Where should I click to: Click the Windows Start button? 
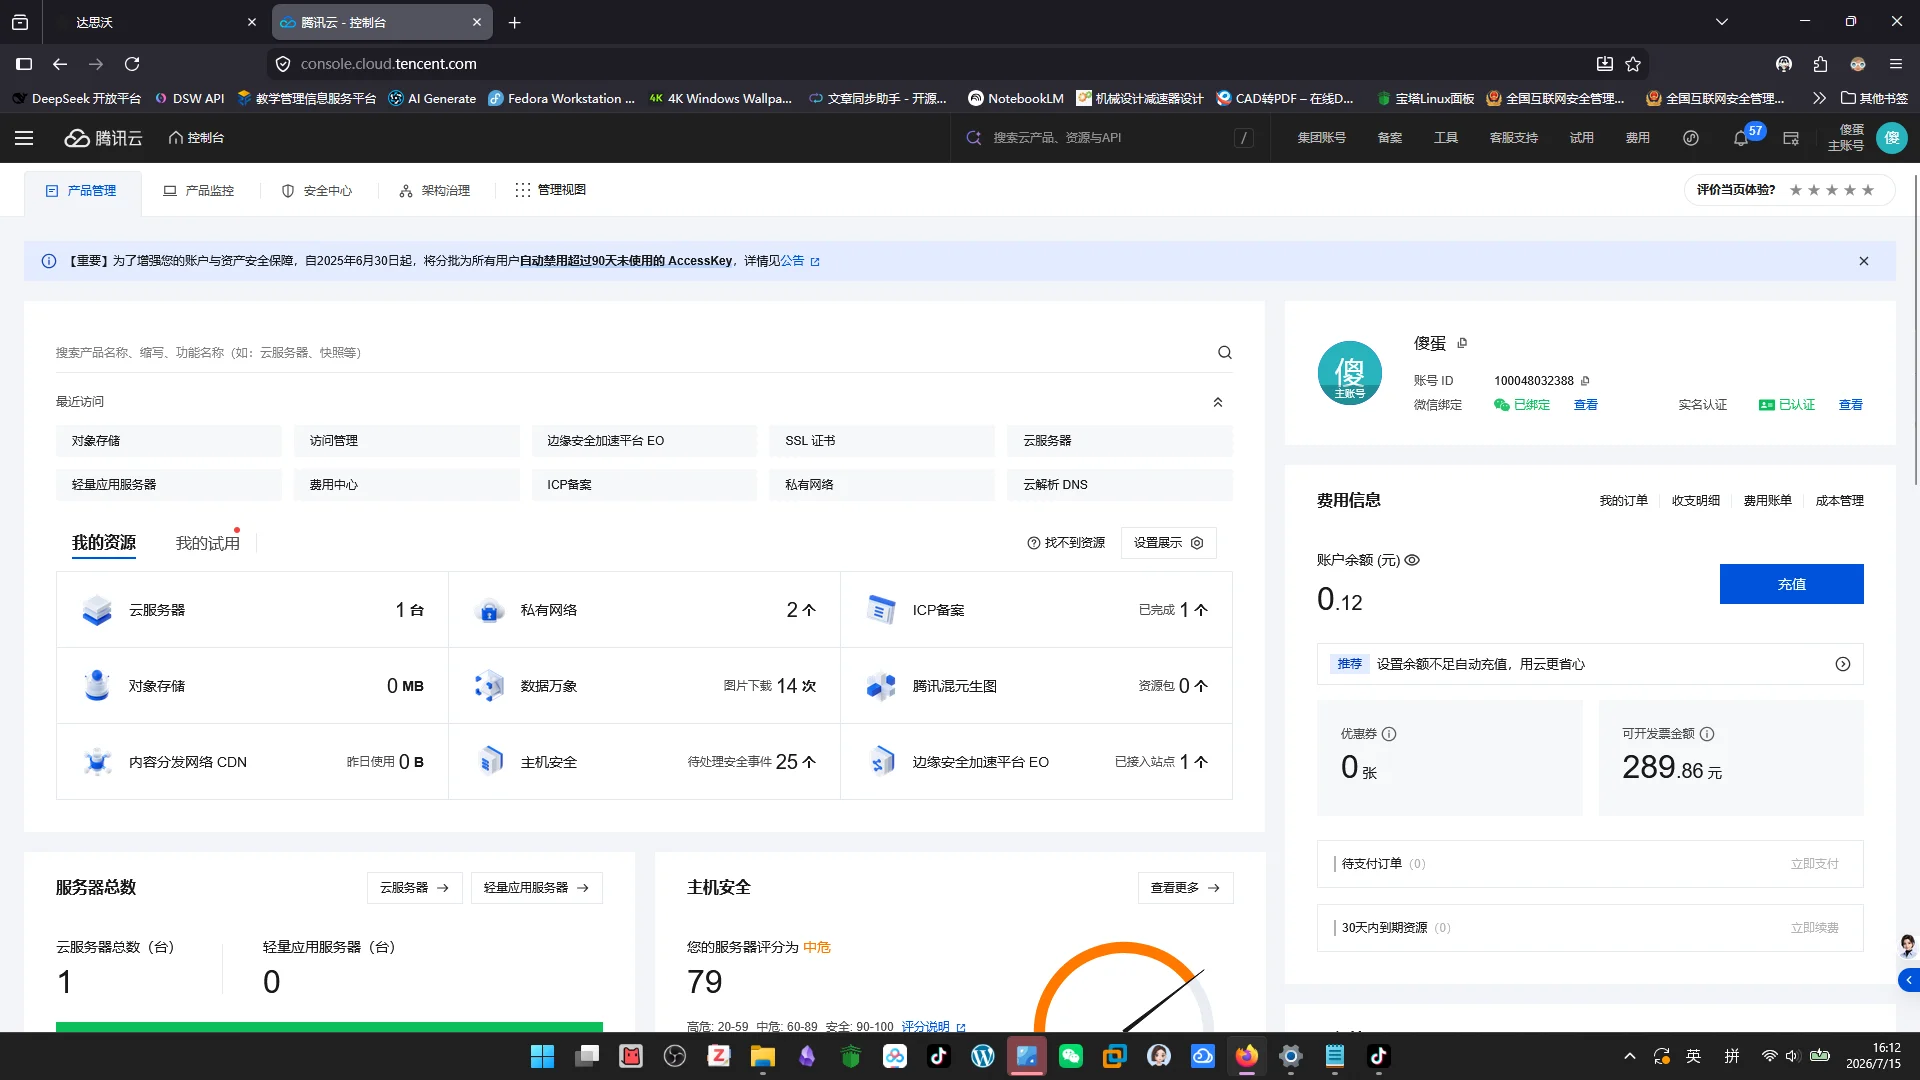542,1056
